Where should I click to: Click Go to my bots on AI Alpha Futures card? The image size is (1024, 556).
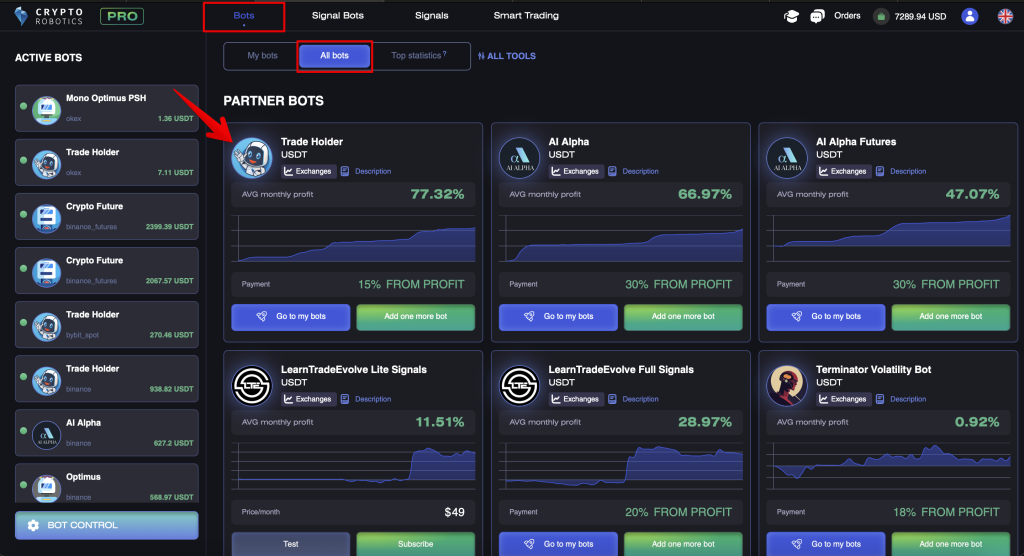(825, 317)
